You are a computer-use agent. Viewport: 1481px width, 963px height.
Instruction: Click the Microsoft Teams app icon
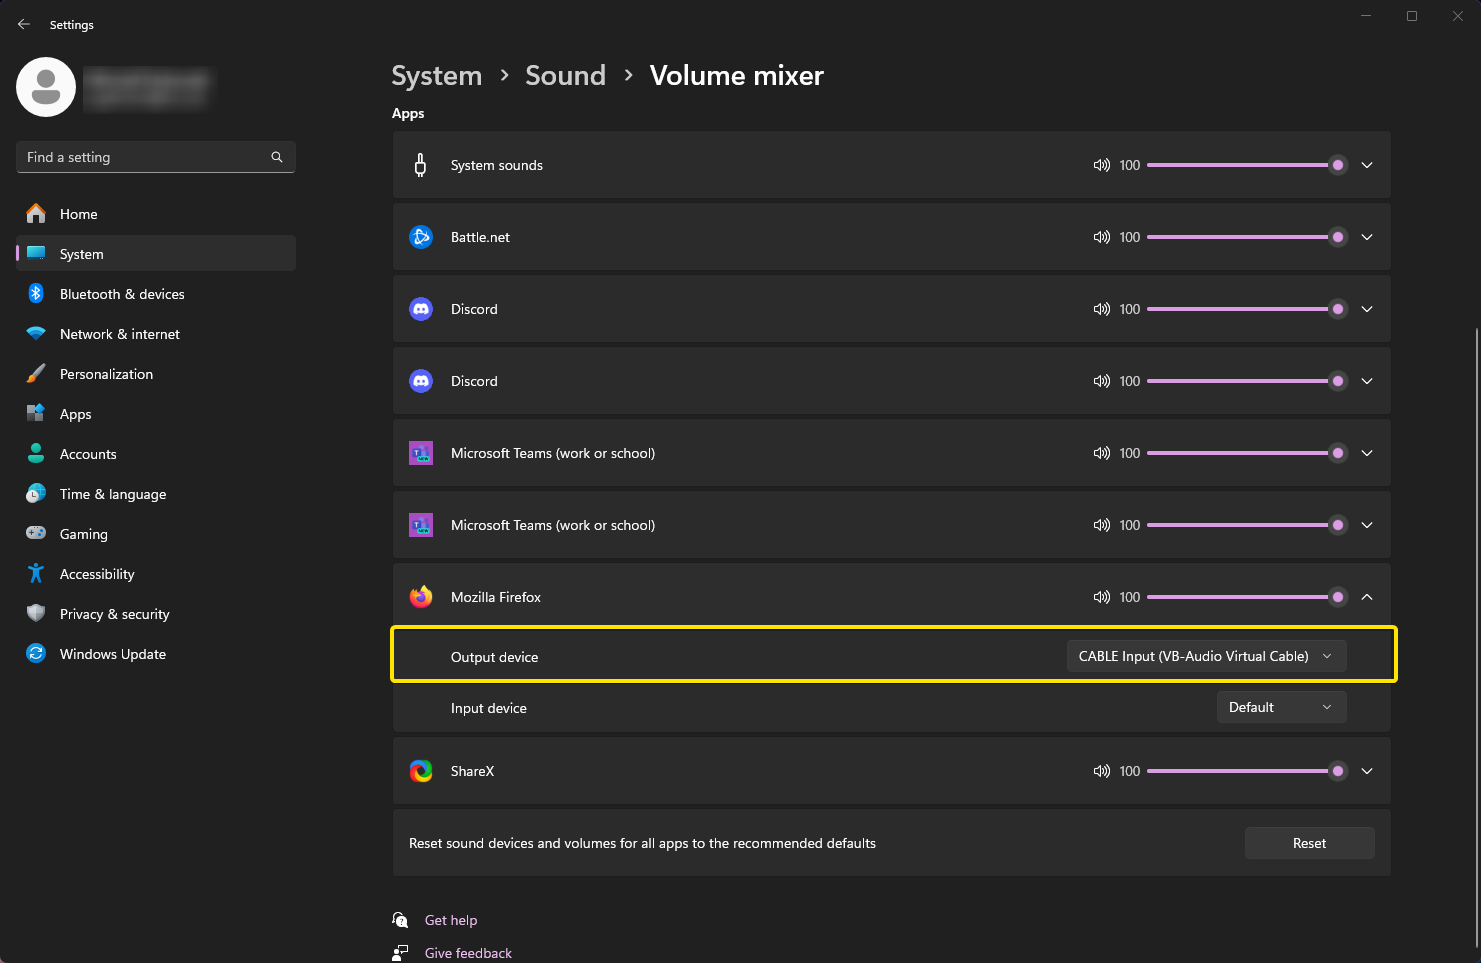click(x=421, y=452)
